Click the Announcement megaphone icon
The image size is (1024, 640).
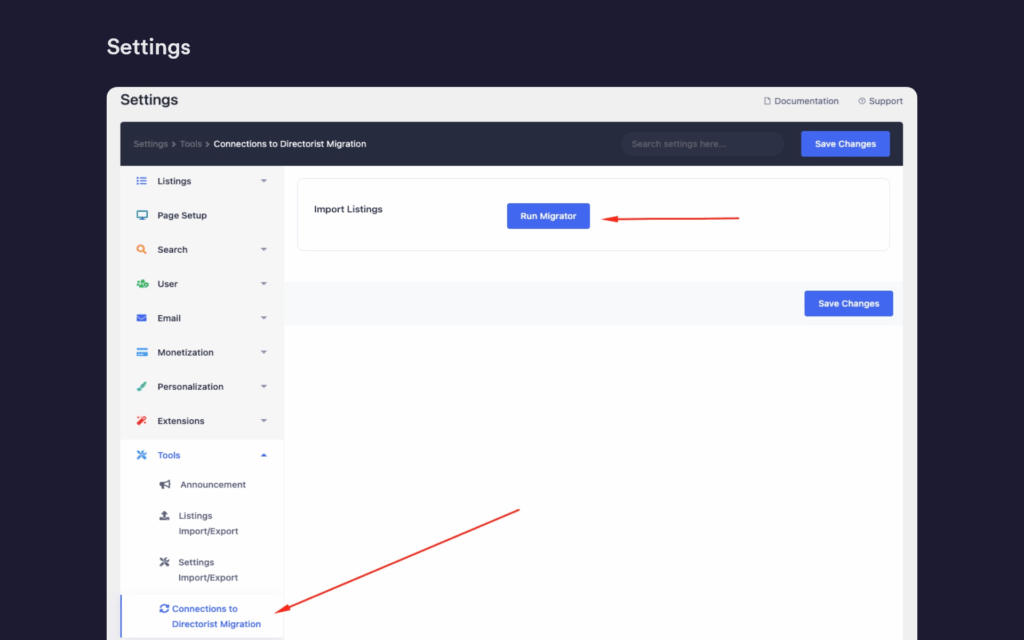tap(165, 485)
